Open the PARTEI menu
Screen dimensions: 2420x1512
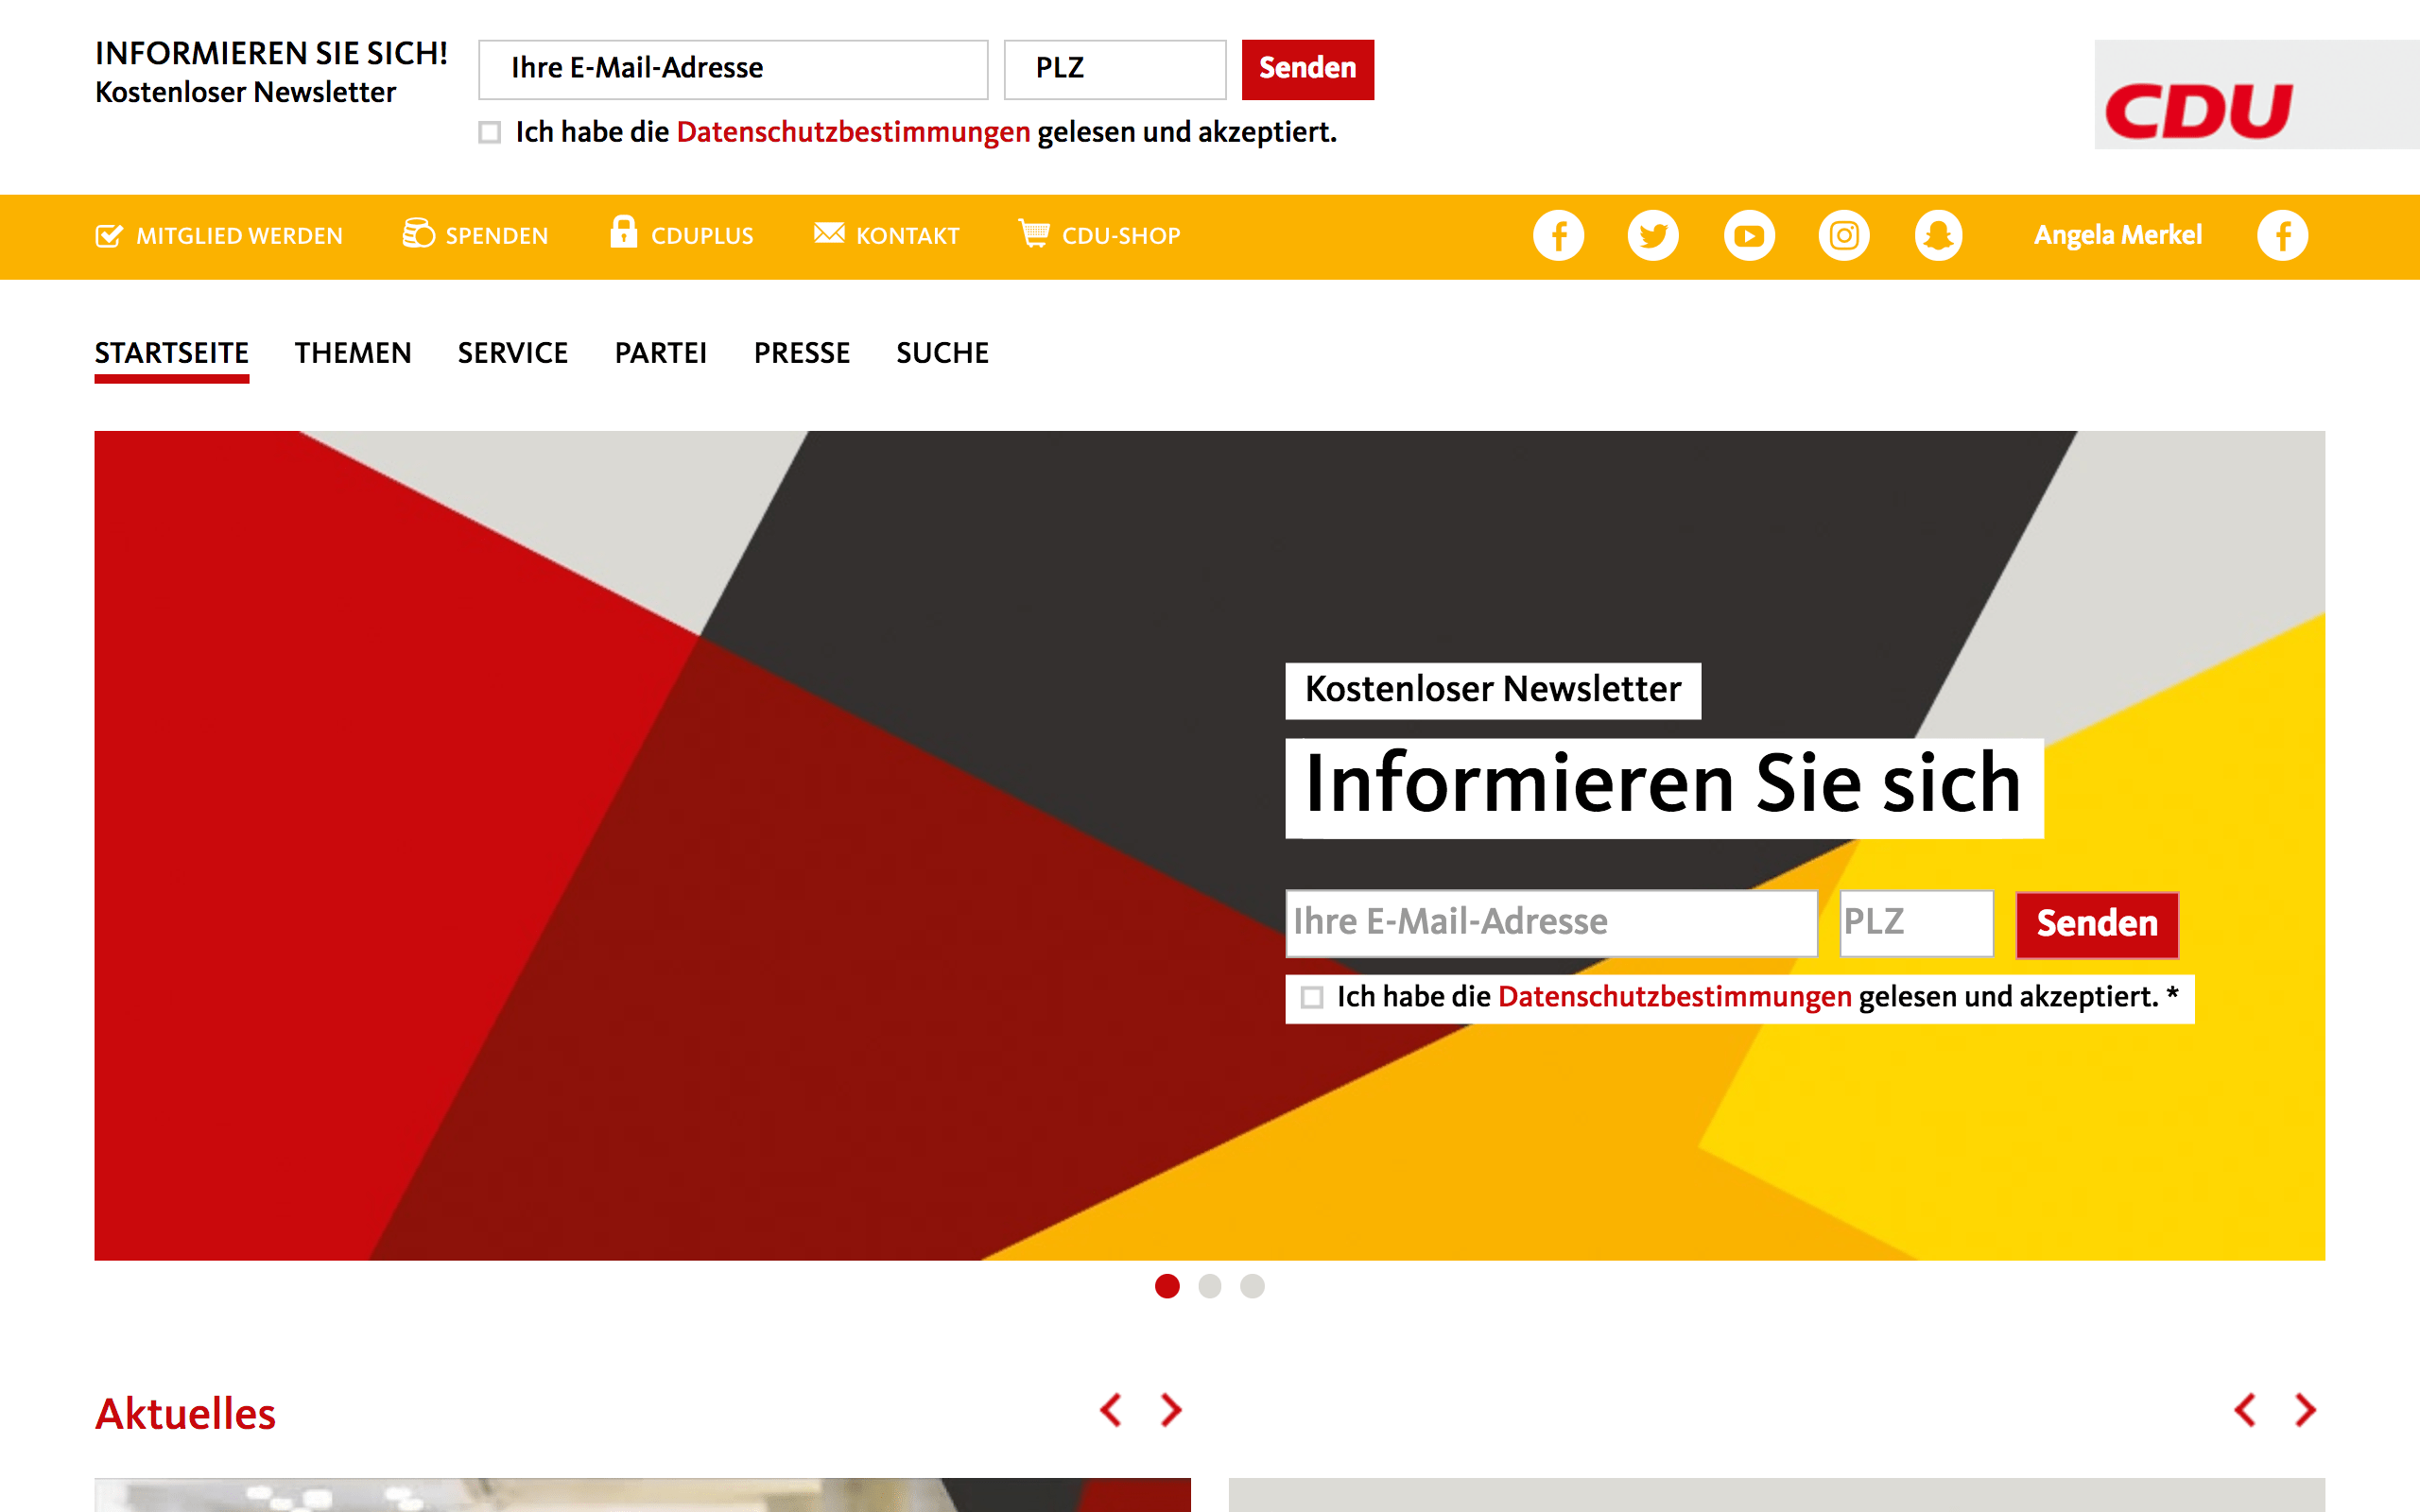[660, 353]
